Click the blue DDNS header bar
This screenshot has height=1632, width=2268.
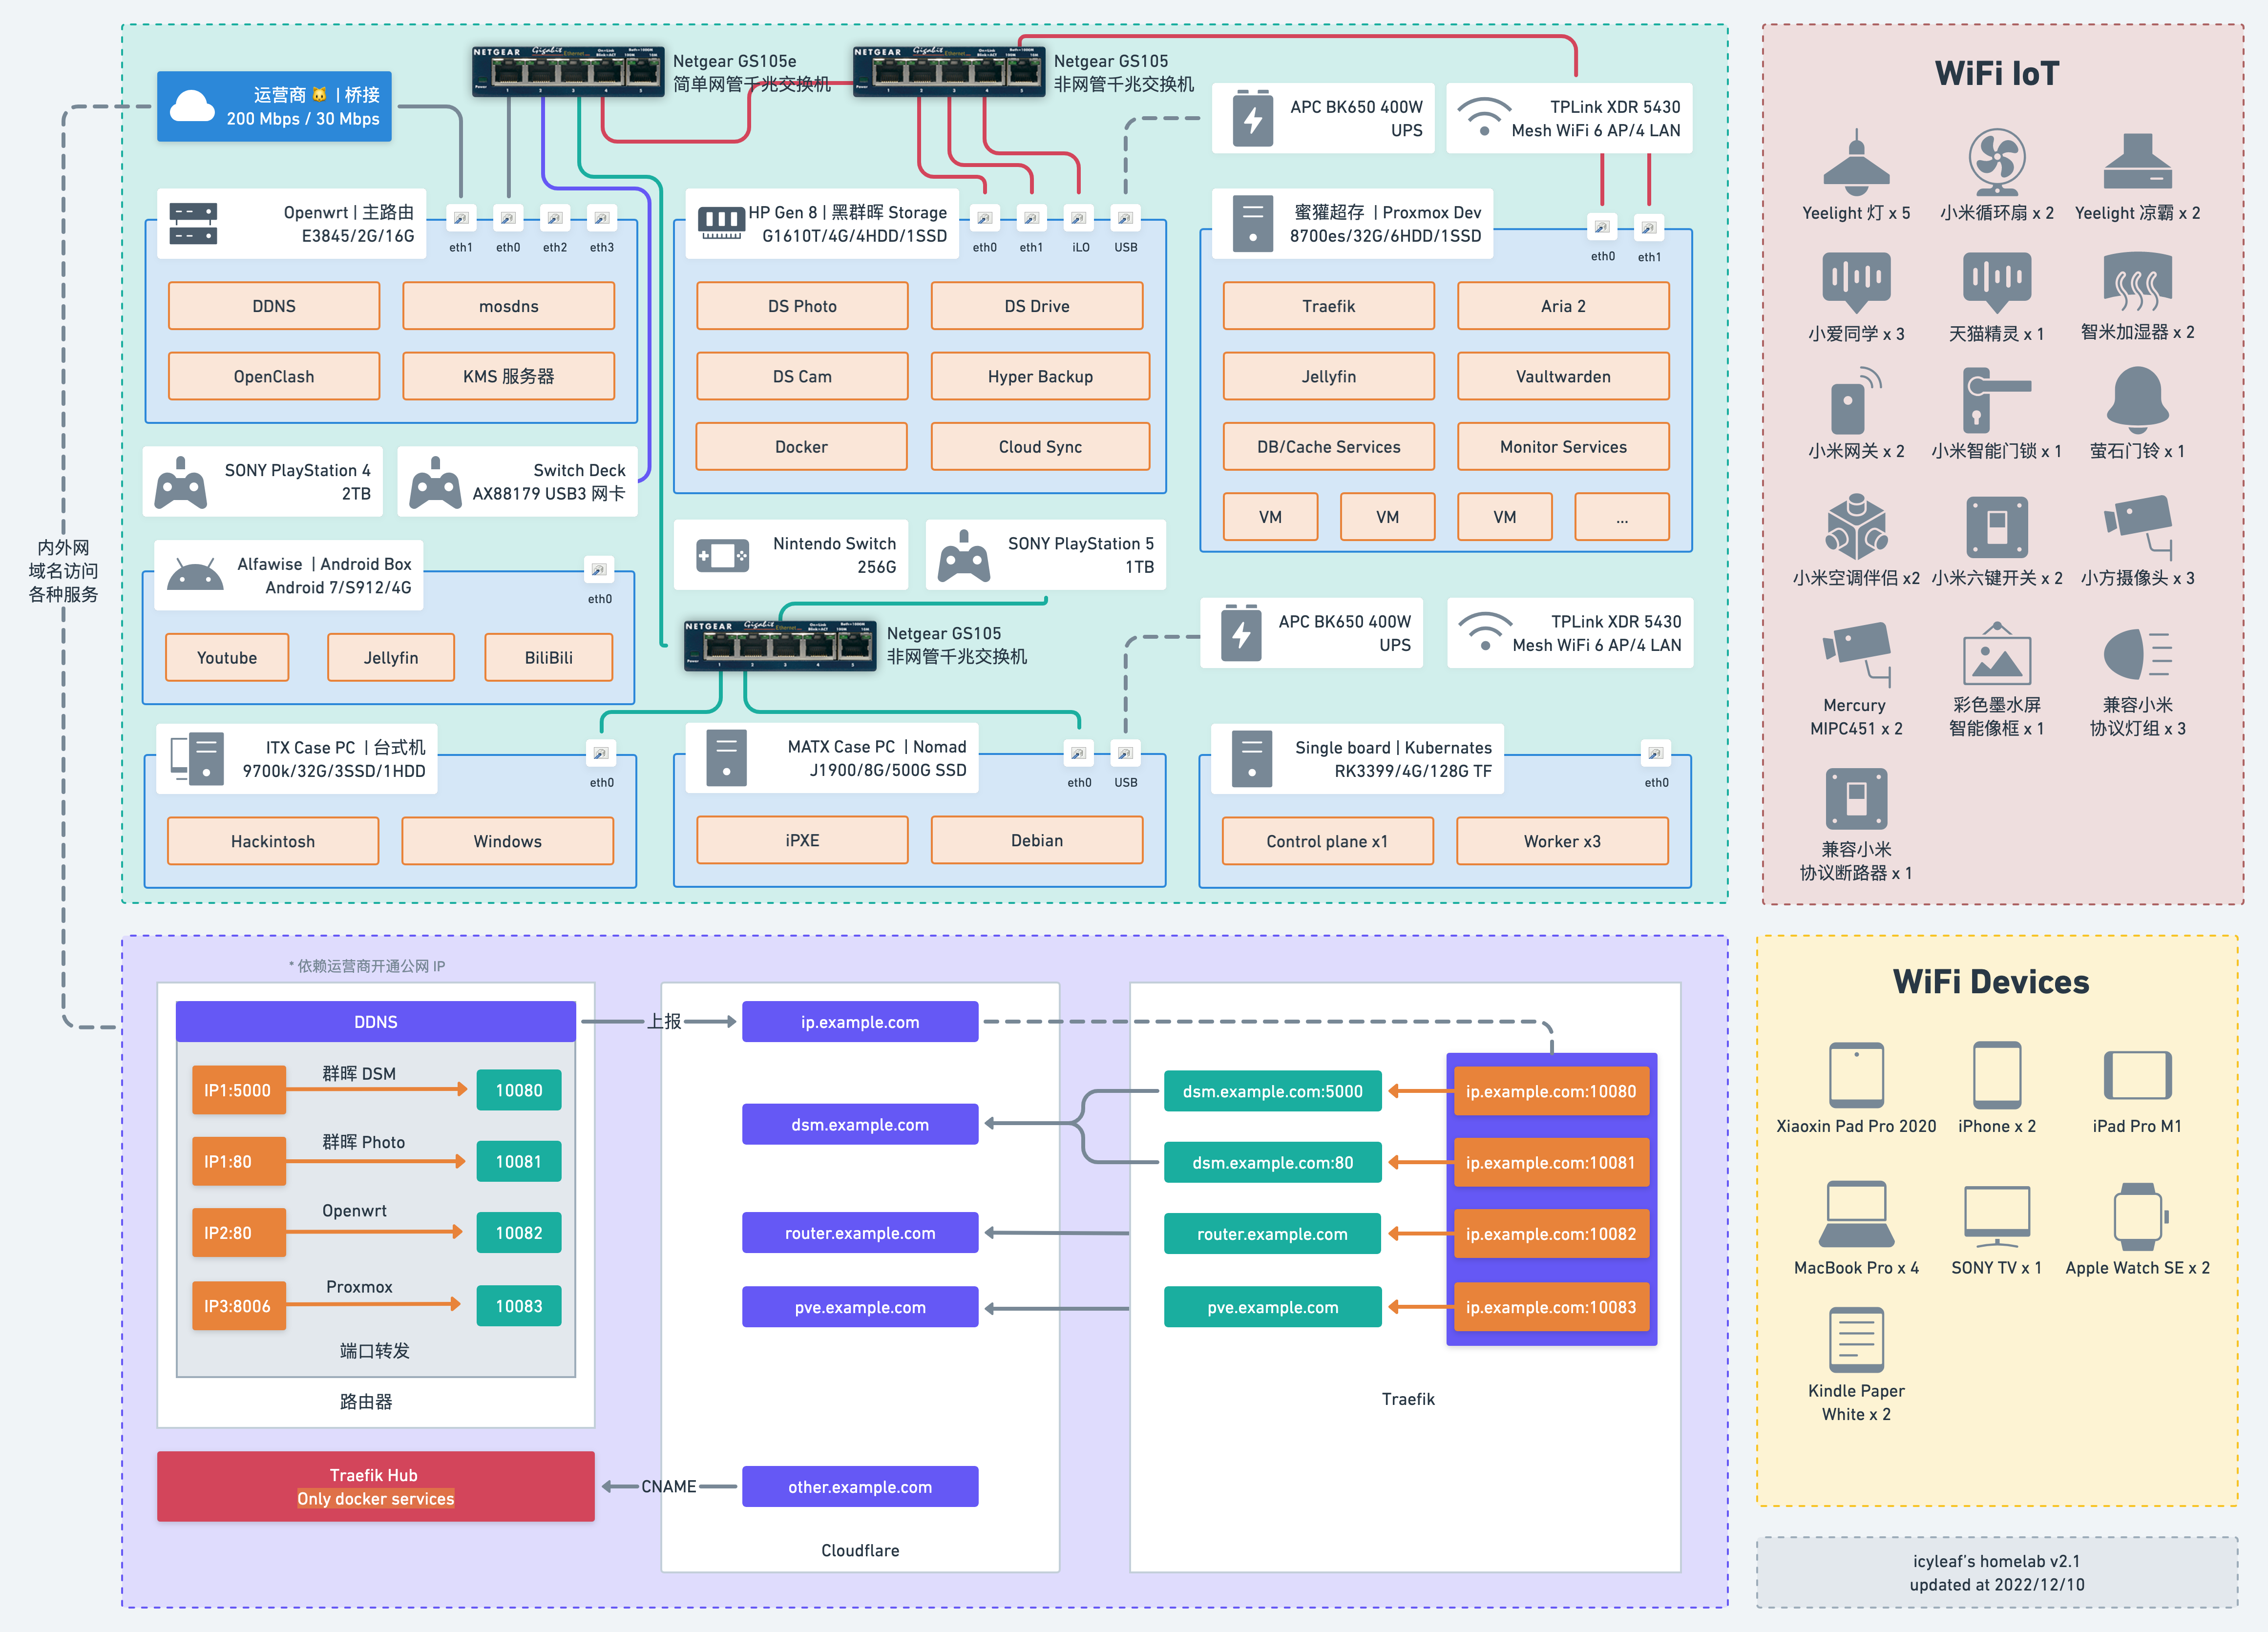click(x=375, y=1021)
